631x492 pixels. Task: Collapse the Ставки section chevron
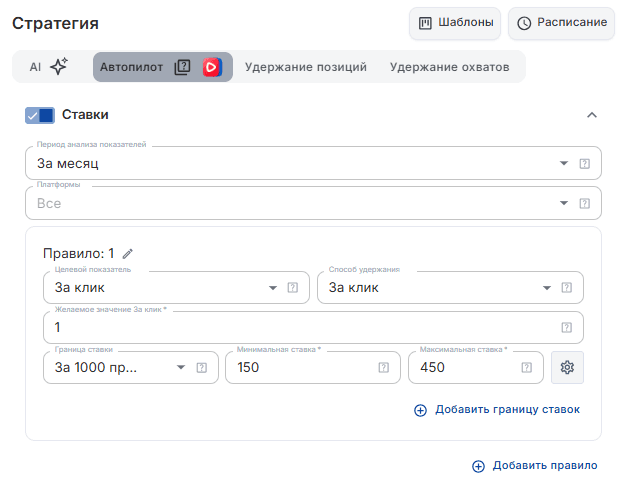pyautogui.click(x=592, y=115)
